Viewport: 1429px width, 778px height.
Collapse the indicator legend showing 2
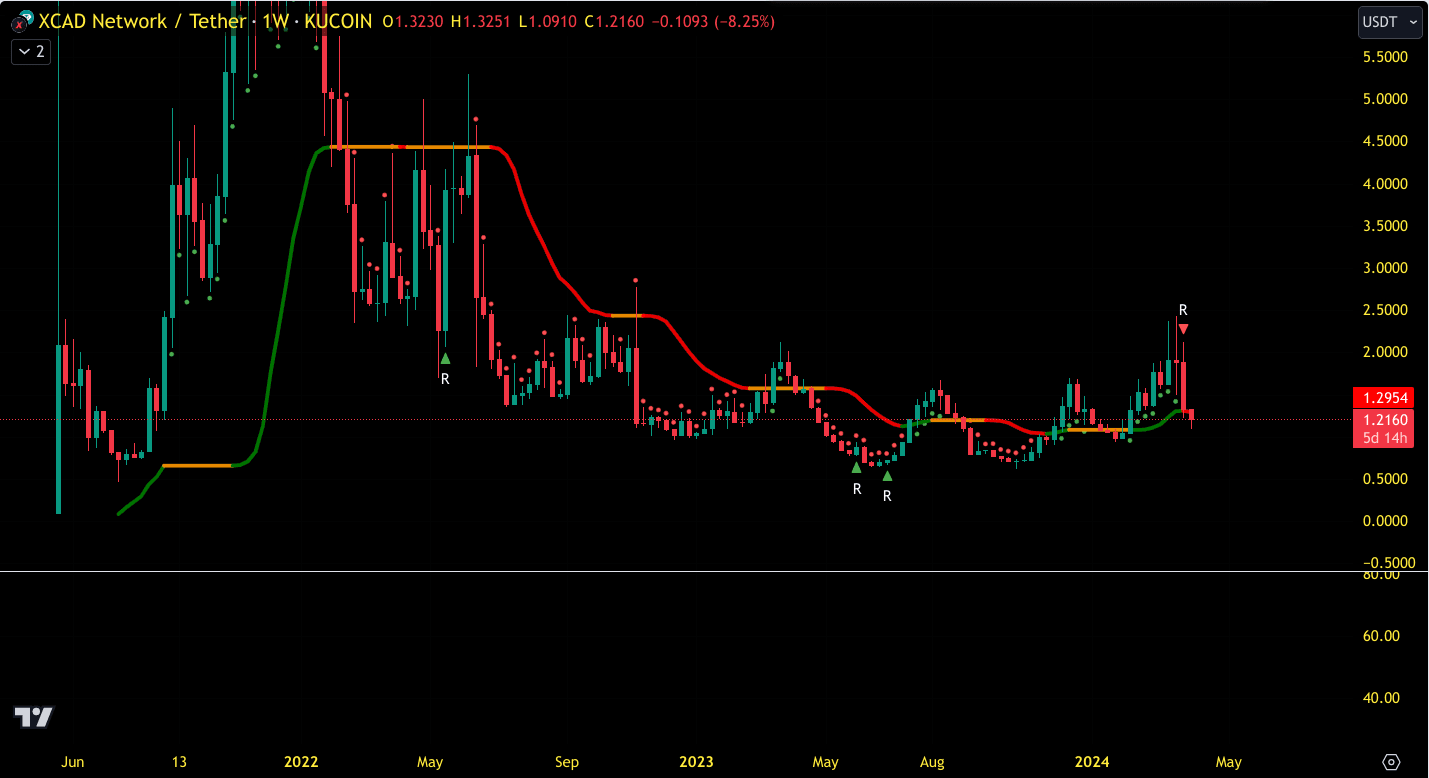29,52
